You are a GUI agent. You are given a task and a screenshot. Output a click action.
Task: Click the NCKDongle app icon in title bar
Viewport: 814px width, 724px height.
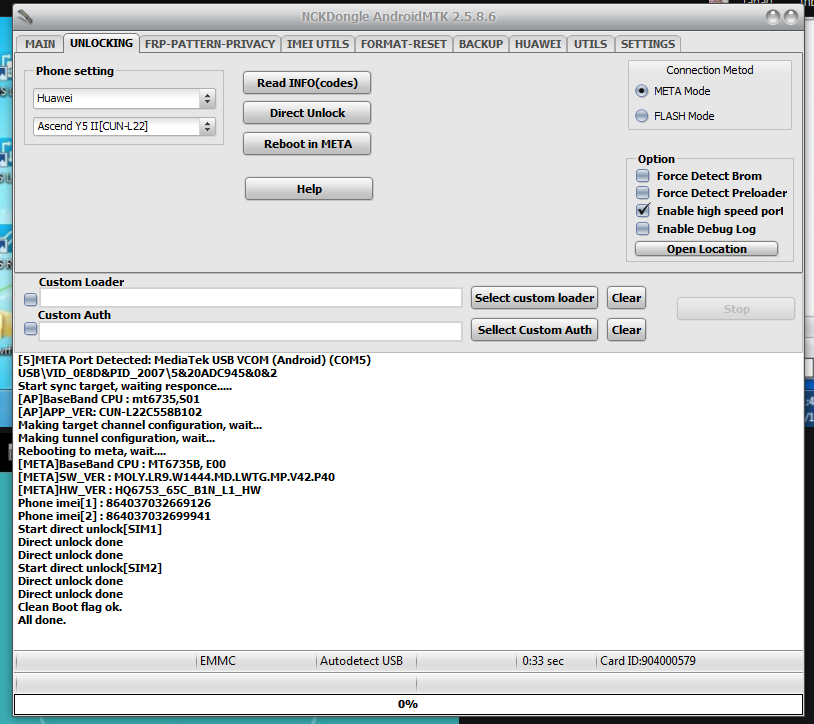[24, 17]
